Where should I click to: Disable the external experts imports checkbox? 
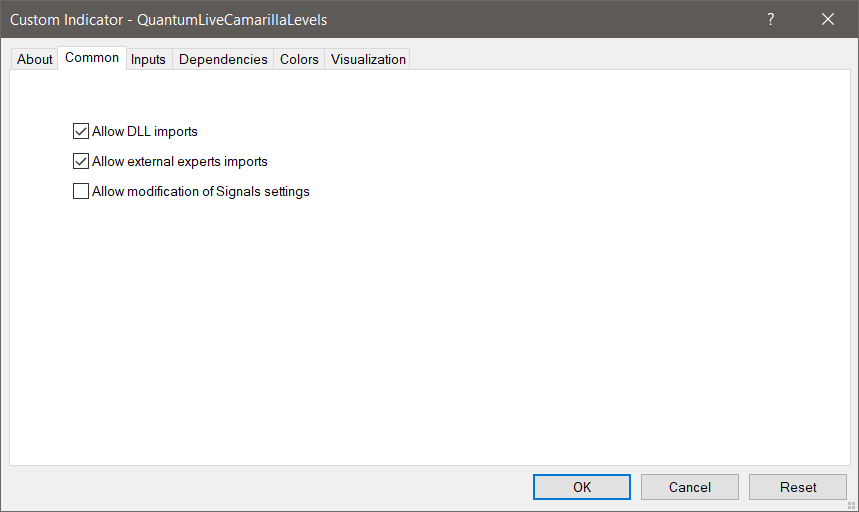(81, 161)
